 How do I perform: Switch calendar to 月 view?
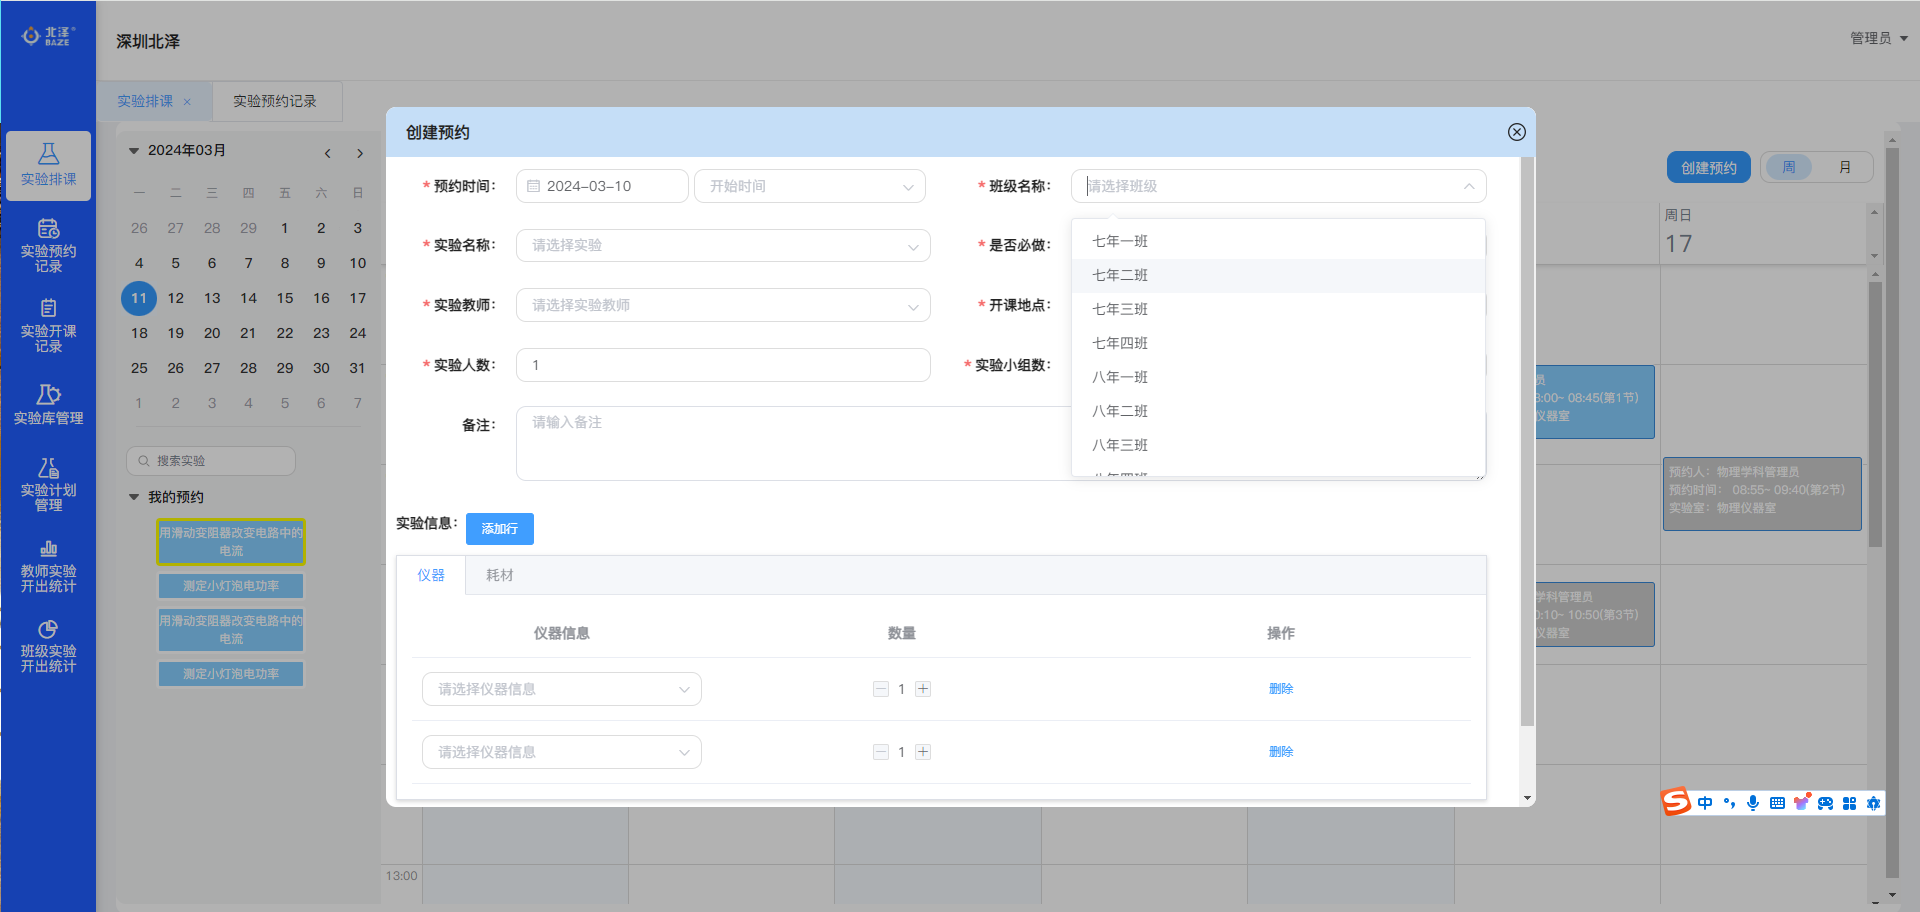[x=1845, y=167]
